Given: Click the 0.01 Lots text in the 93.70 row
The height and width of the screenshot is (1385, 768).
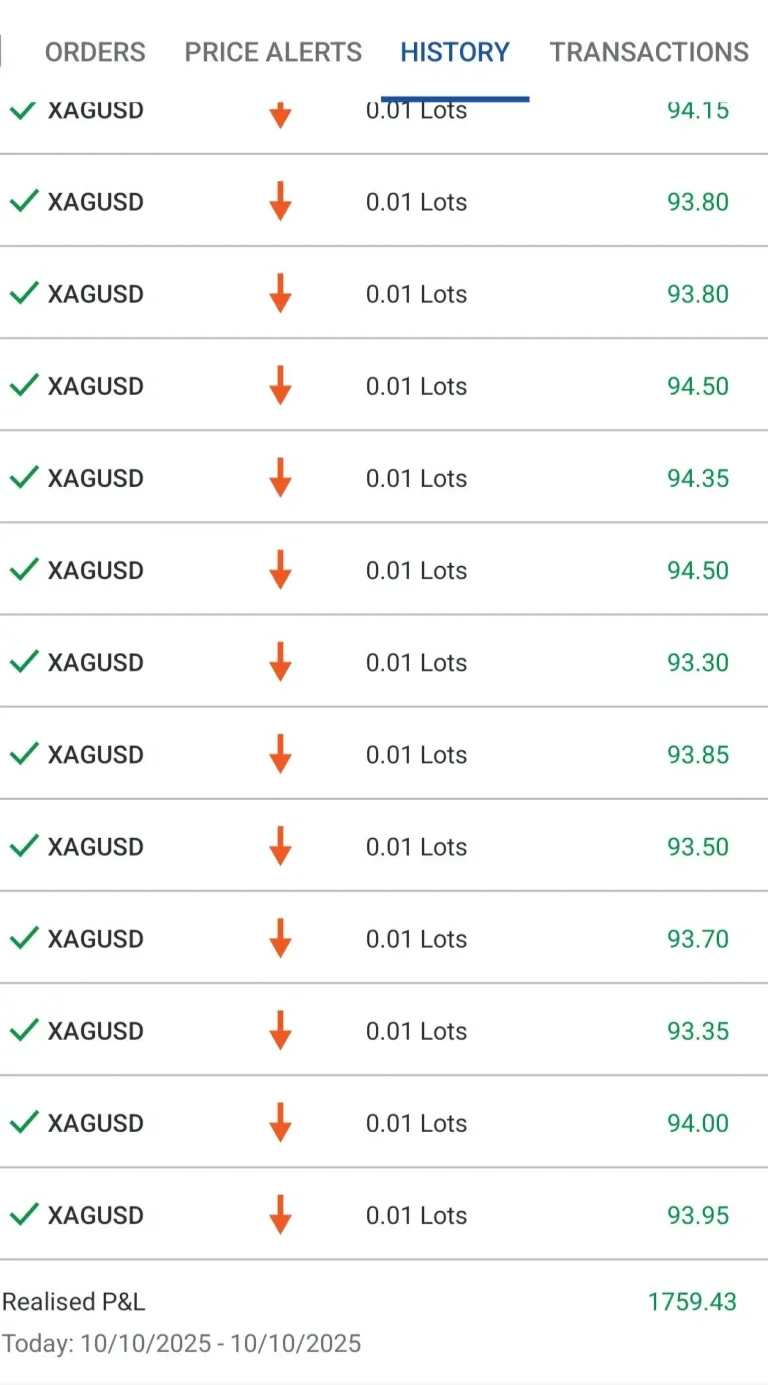Looking at the screenshot, I should click(416, 939).
